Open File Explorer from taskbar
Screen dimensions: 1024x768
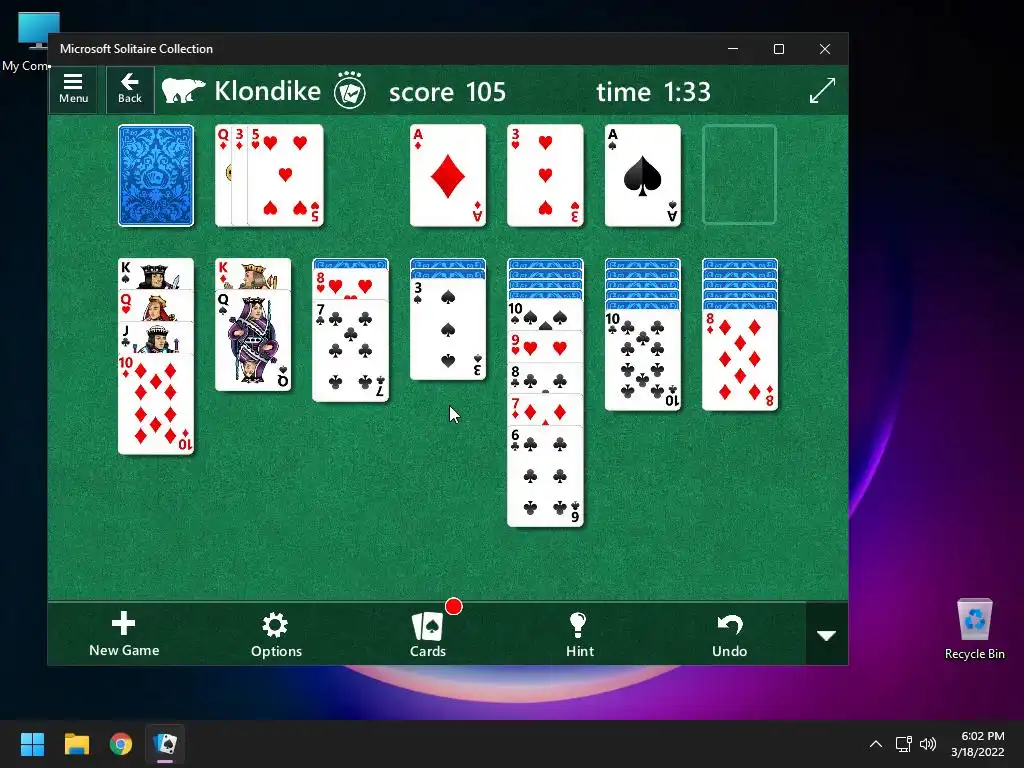click(x=76, y=744)
